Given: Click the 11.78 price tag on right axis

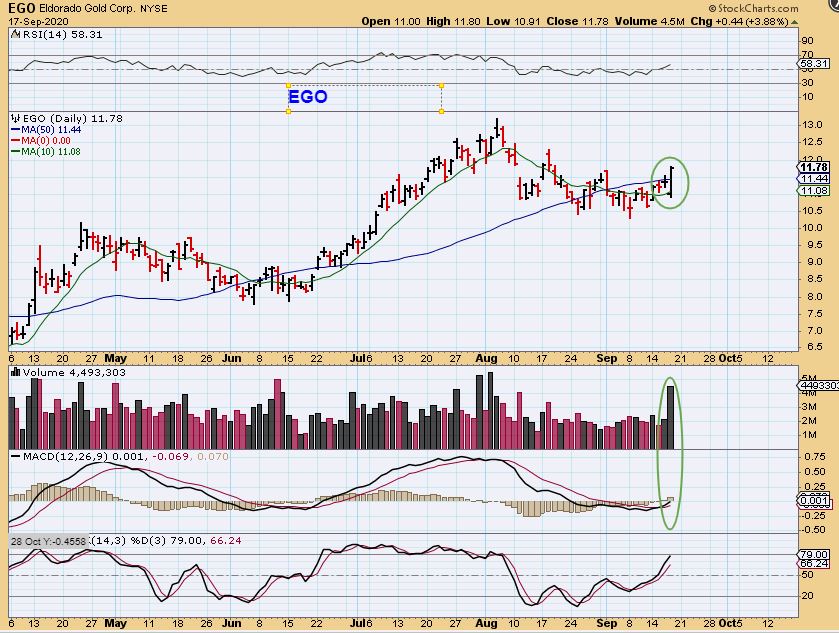Looking at the screenshot, I should click(814, 167).
